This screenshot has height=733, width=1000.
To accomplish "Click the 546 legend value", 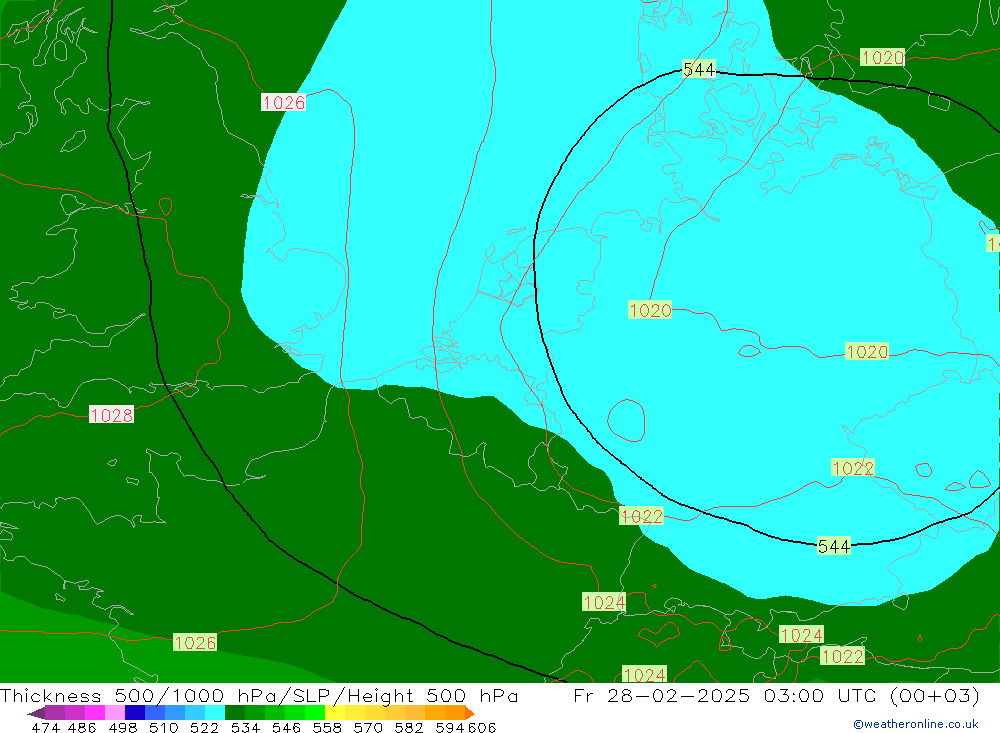I will point(286,727).
